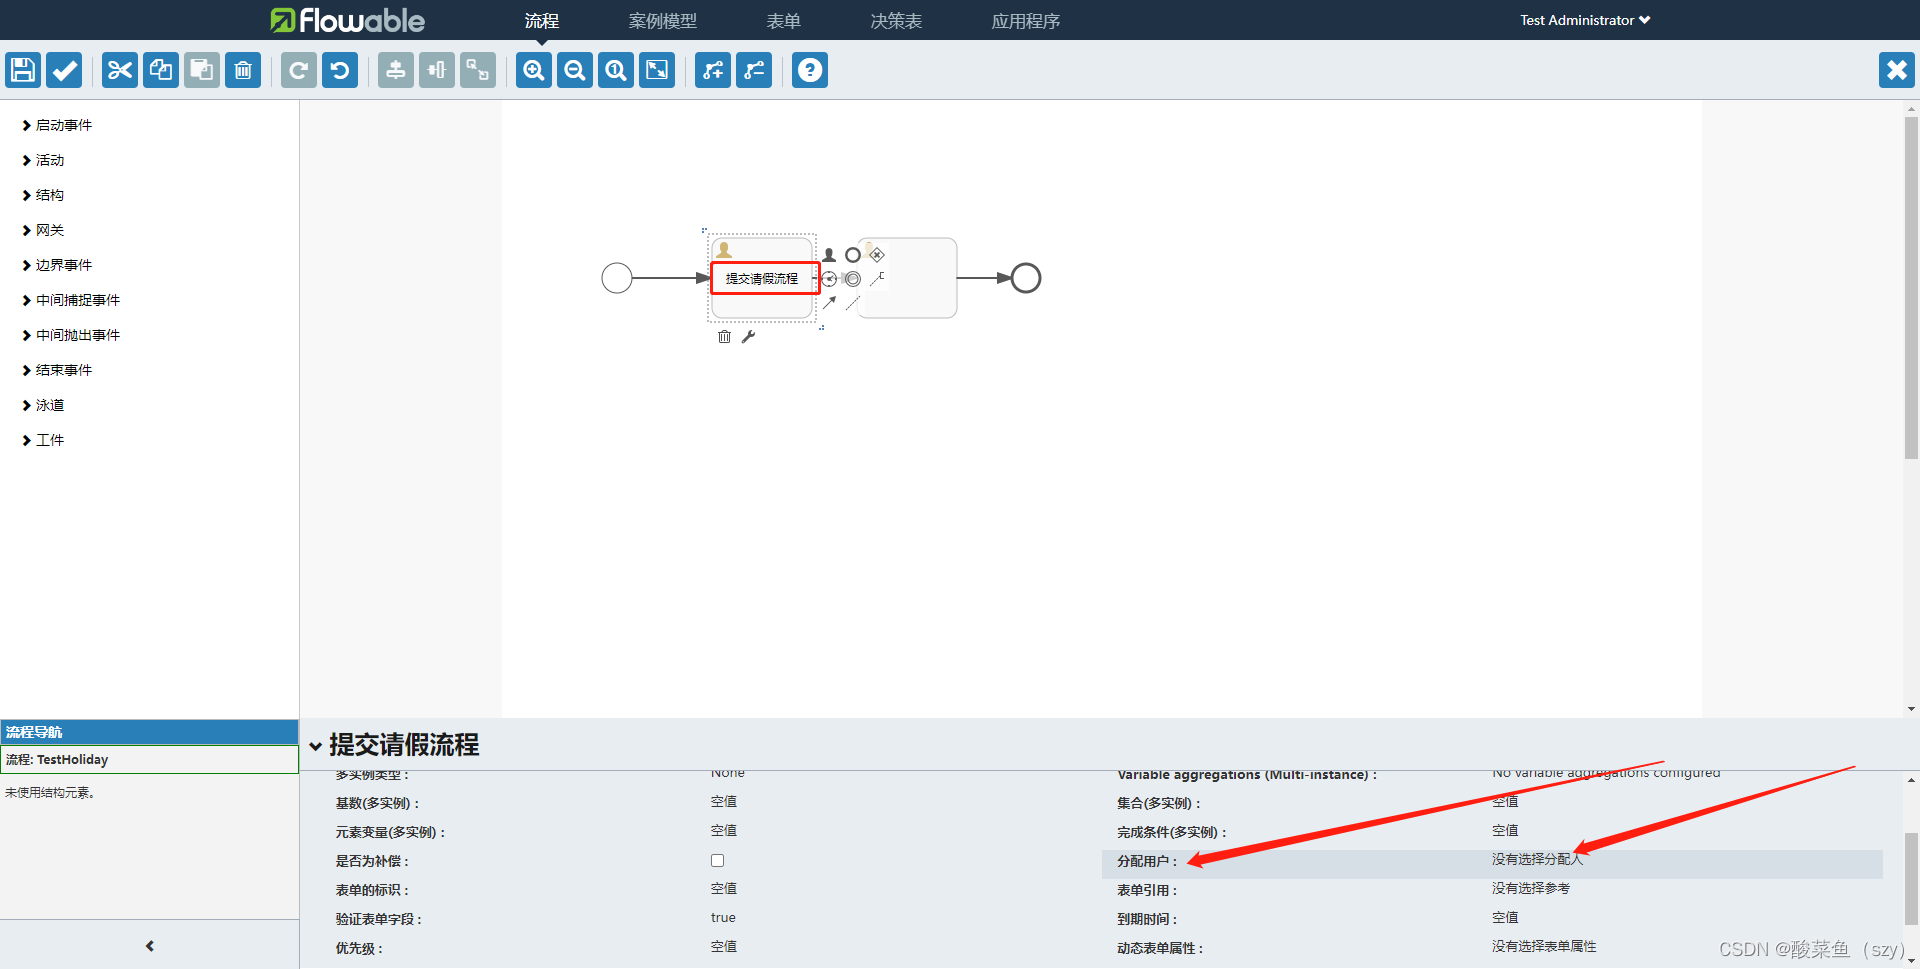This screenshot has width=1920, height=969.
Task: Add intermediate timer event from quick menu
Action: pyautogui.click(x=829, y=279)
